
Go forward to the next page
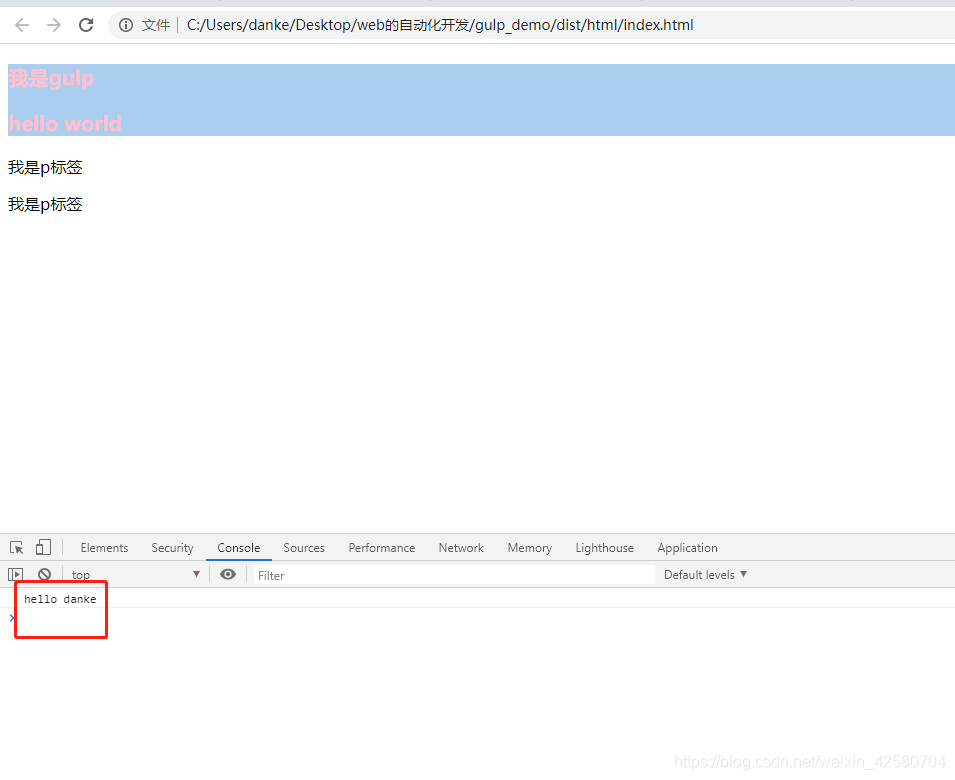(54, 25)
